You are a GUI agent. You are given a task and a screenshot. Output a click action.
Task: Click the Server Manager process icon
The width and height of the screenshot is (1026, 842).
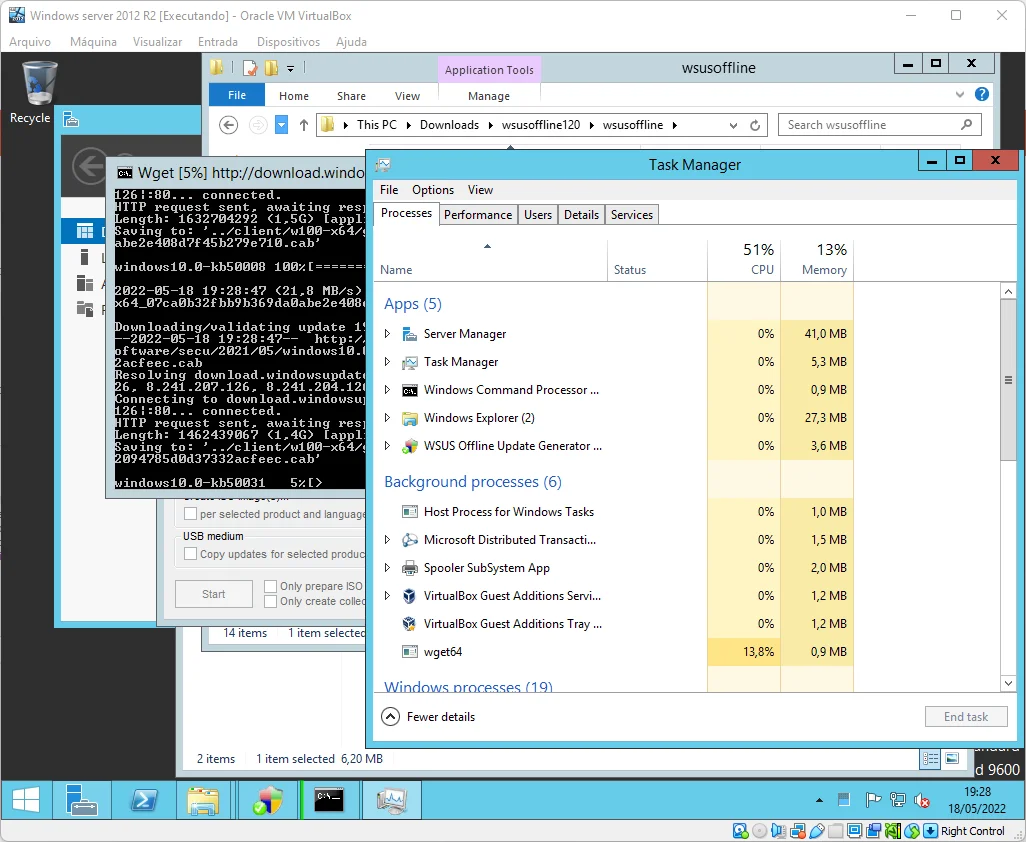point(410,334)
